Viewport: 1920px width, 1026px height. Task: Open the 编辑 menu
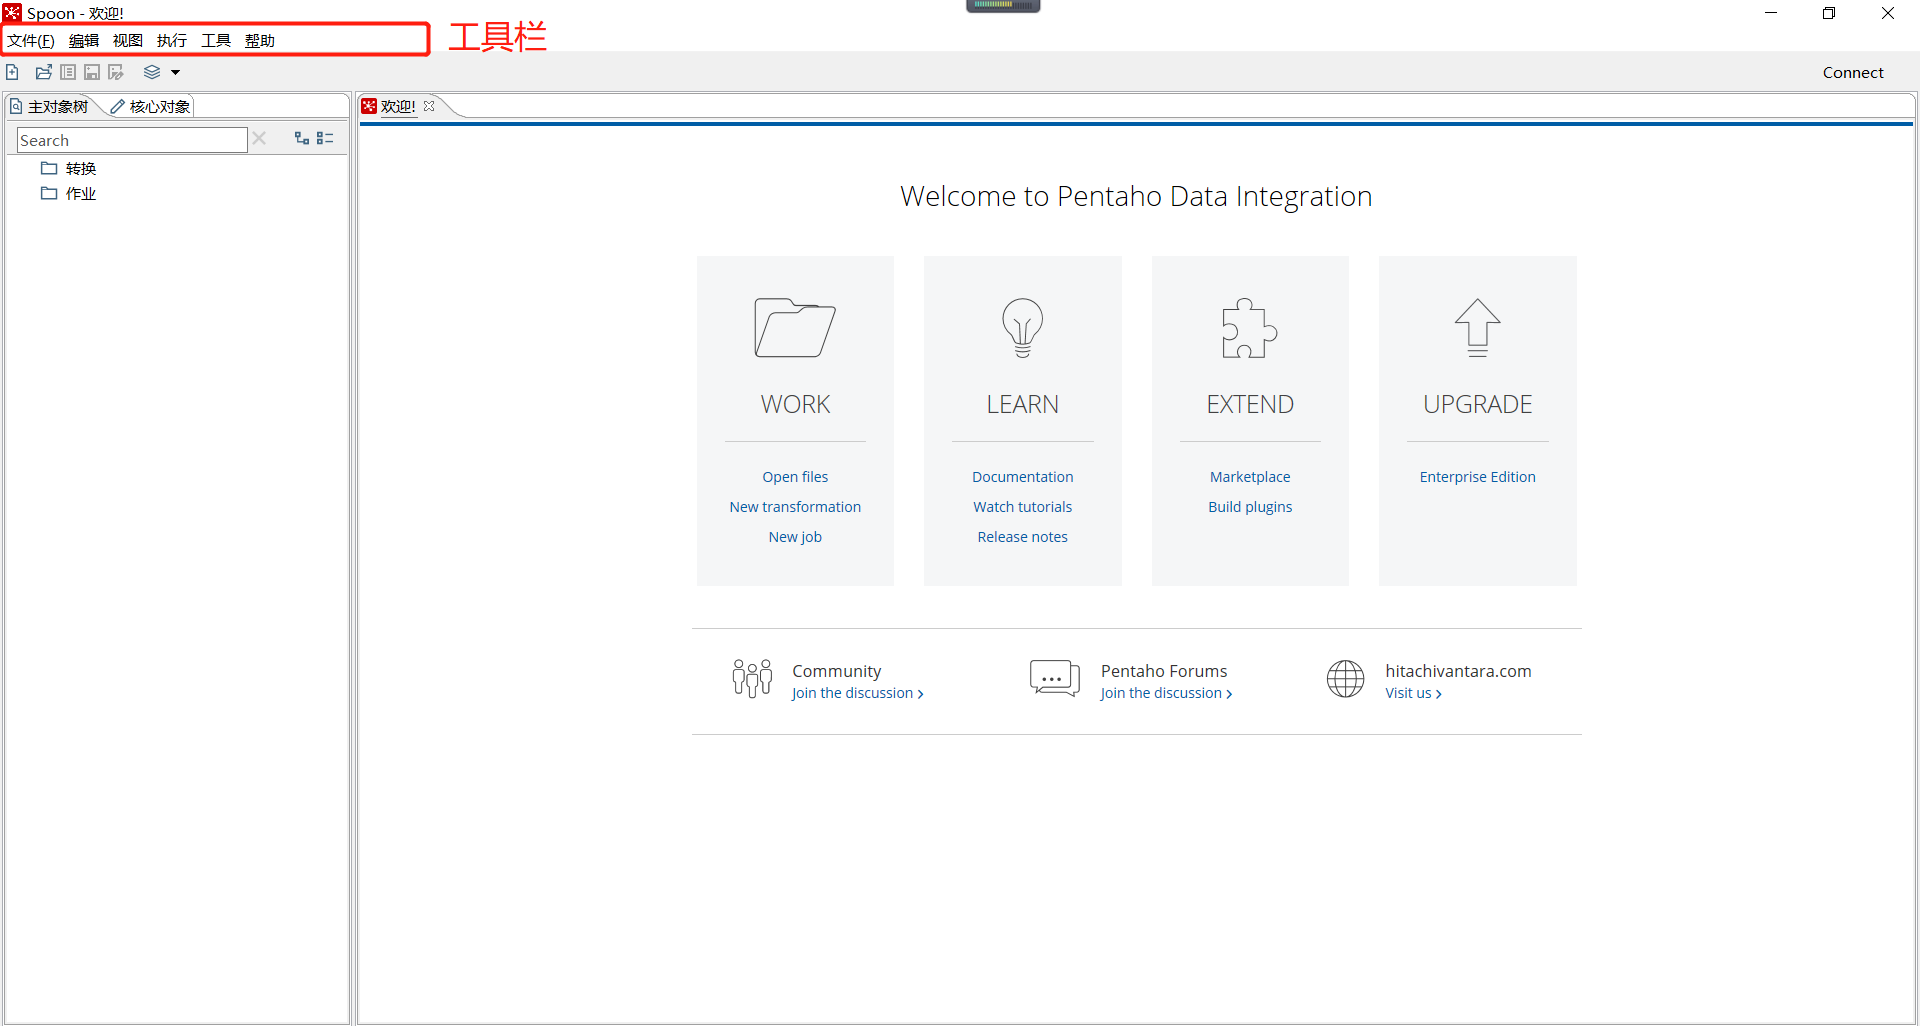click(x=84, y=40)
